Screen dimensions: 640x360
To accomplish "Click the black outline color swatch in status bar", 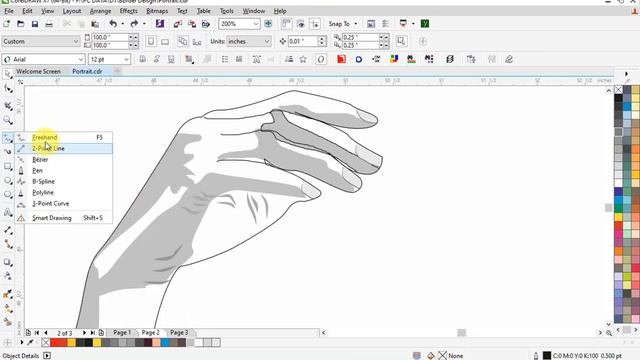I will [547, 356].
